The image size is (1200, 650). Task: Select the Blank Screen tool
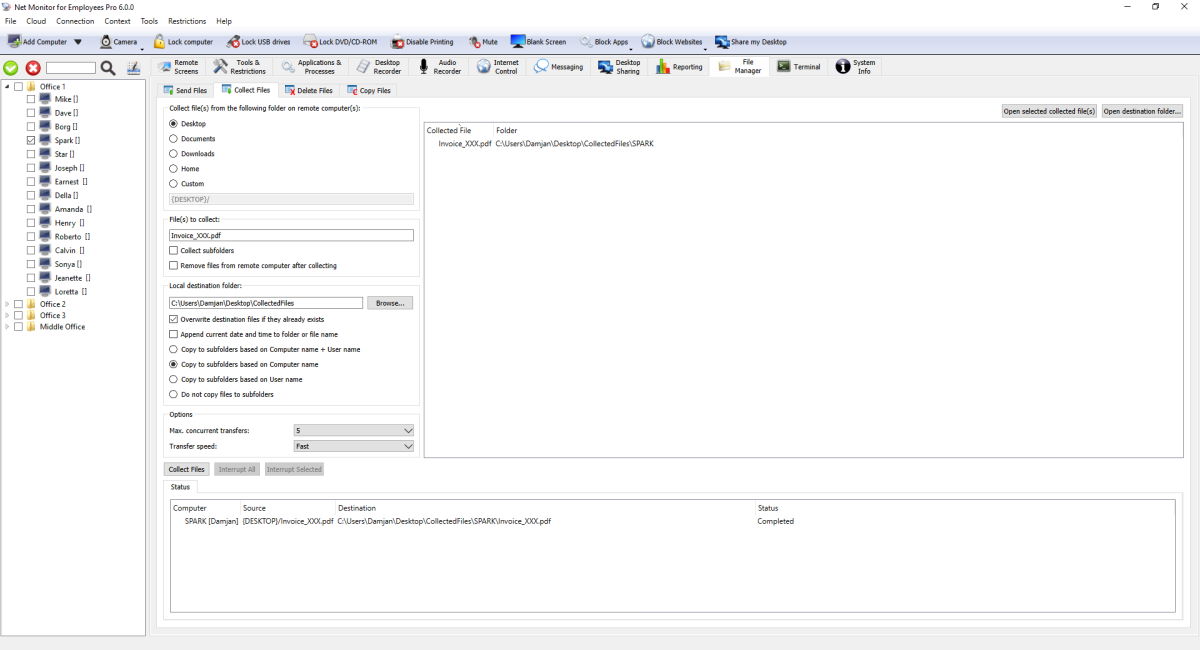518,42
